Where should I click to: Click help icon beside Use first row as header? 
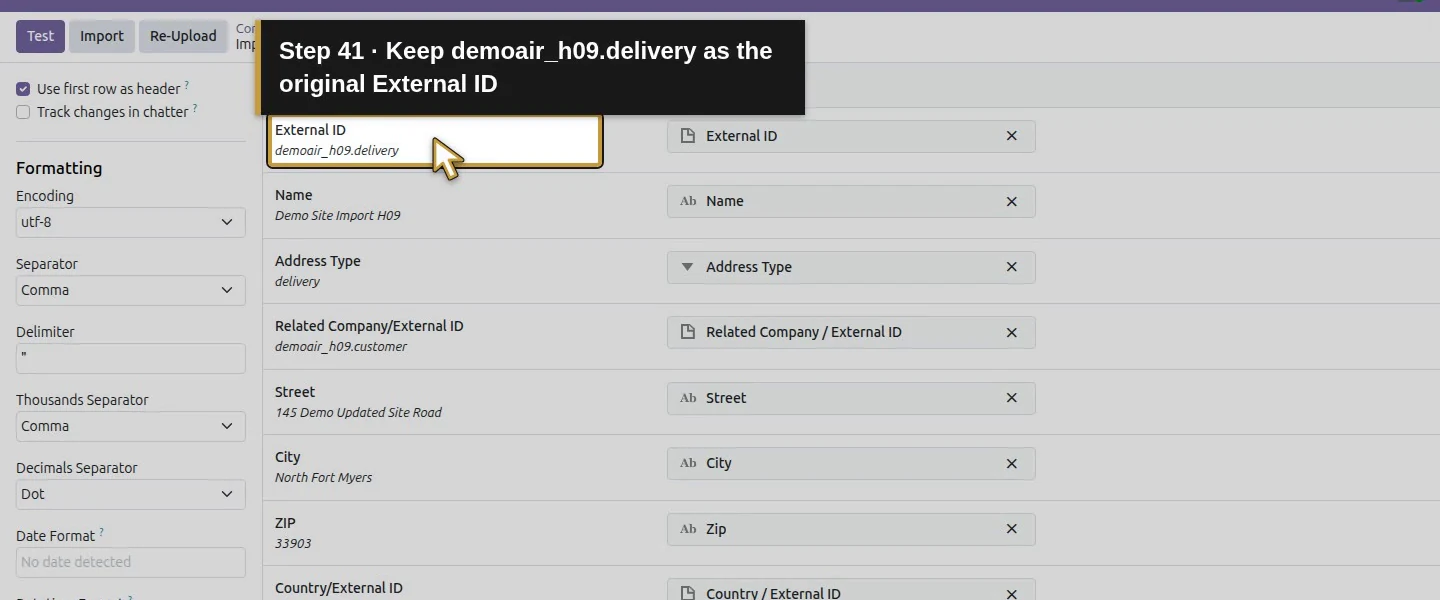[187, 86]
